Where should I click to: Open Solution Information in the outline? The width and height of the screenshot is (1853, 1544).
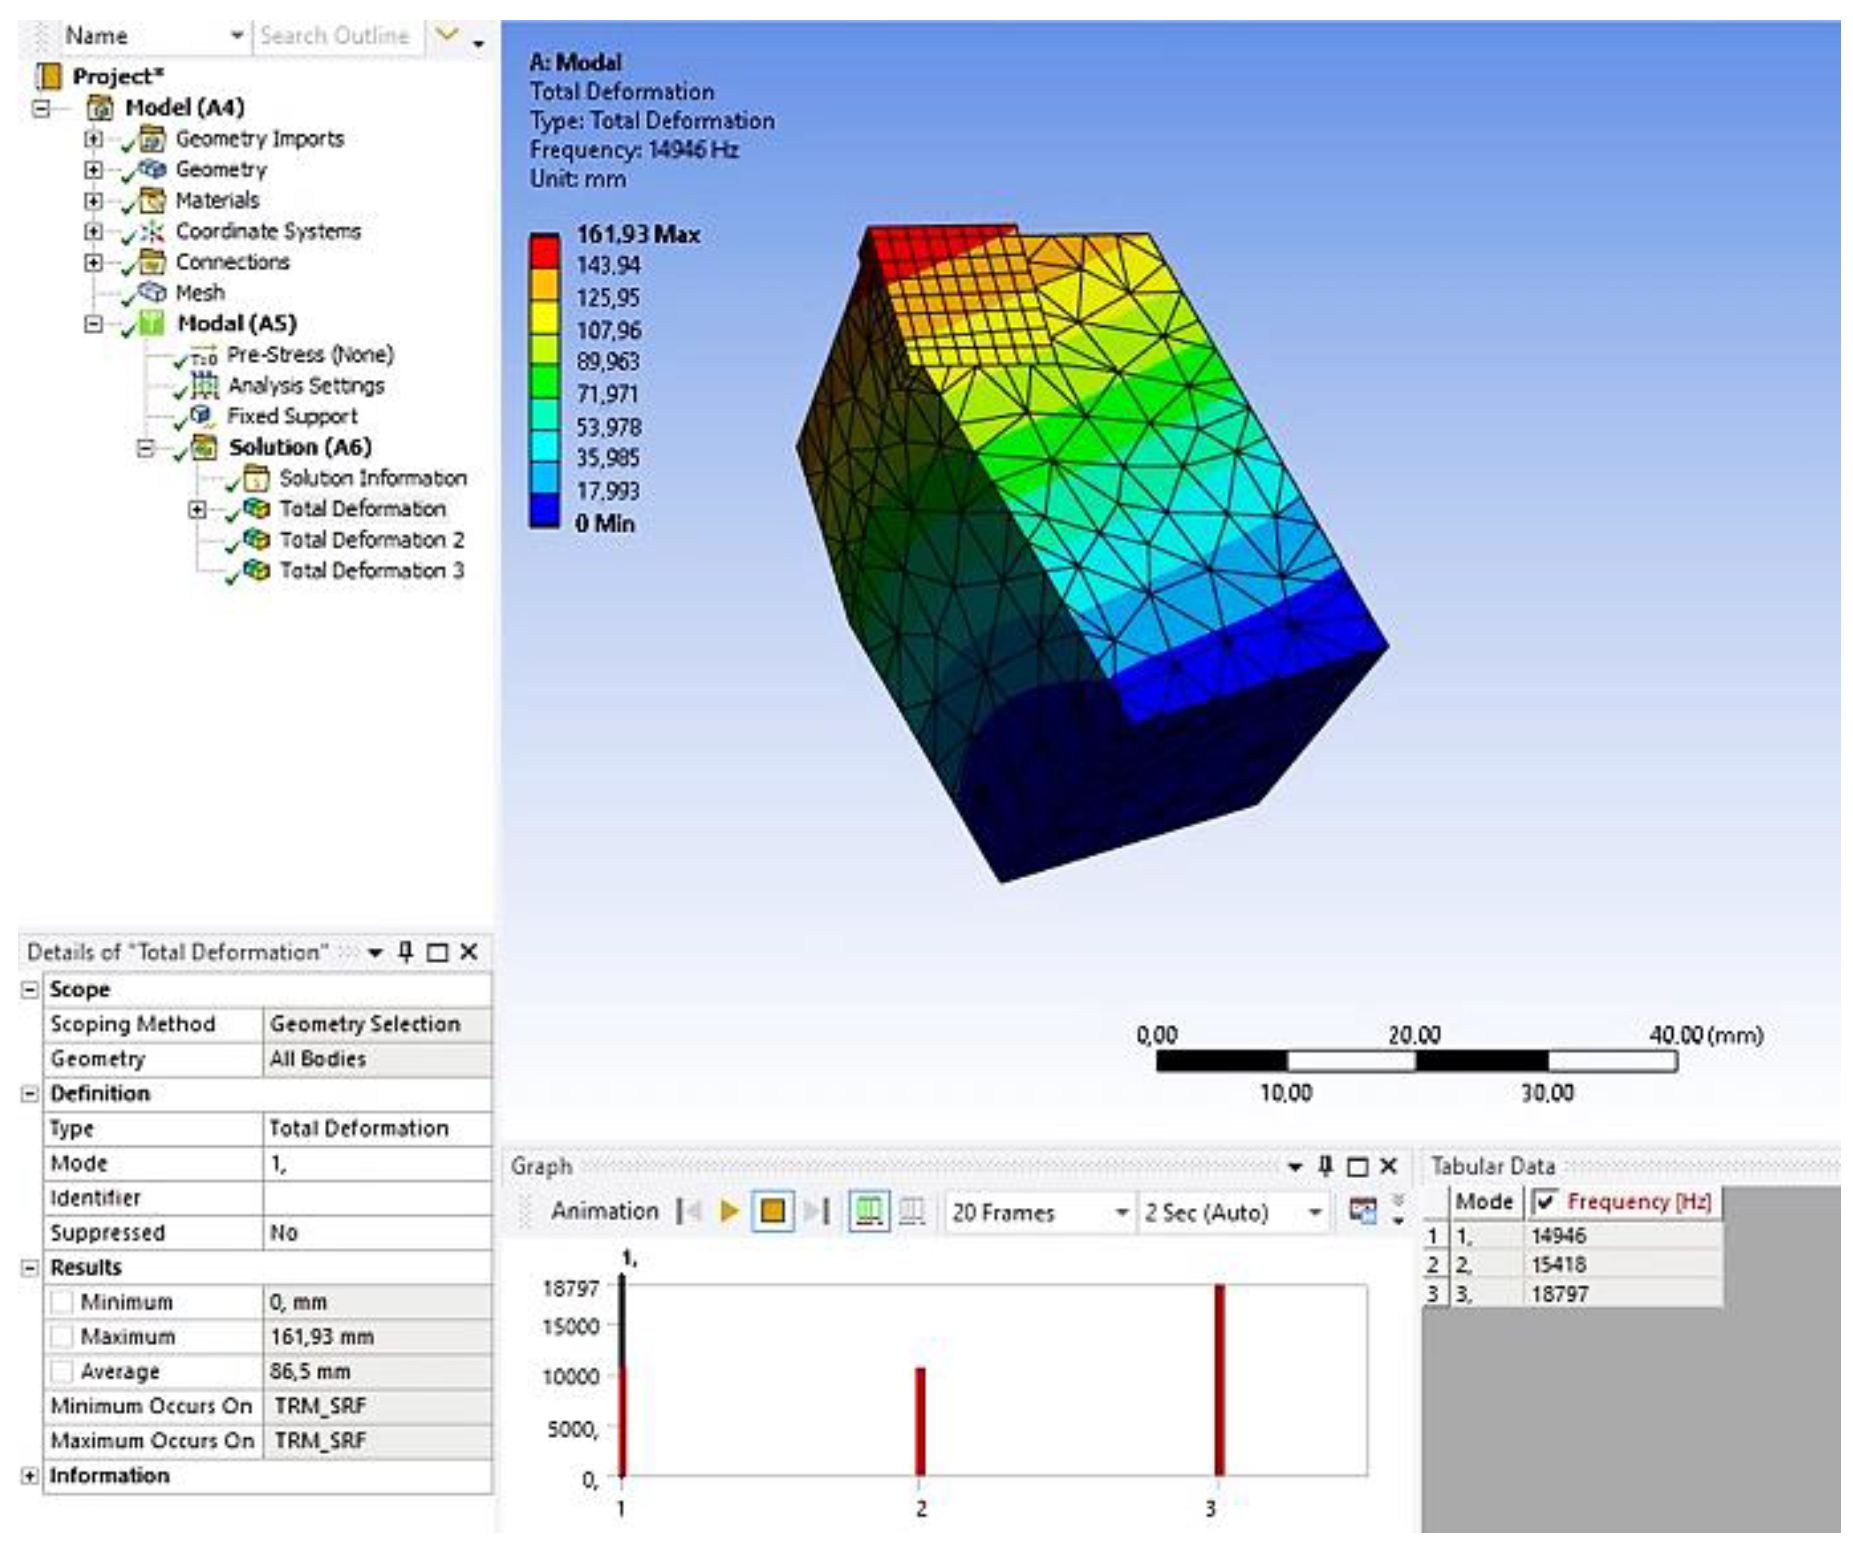tap(372, 478)
